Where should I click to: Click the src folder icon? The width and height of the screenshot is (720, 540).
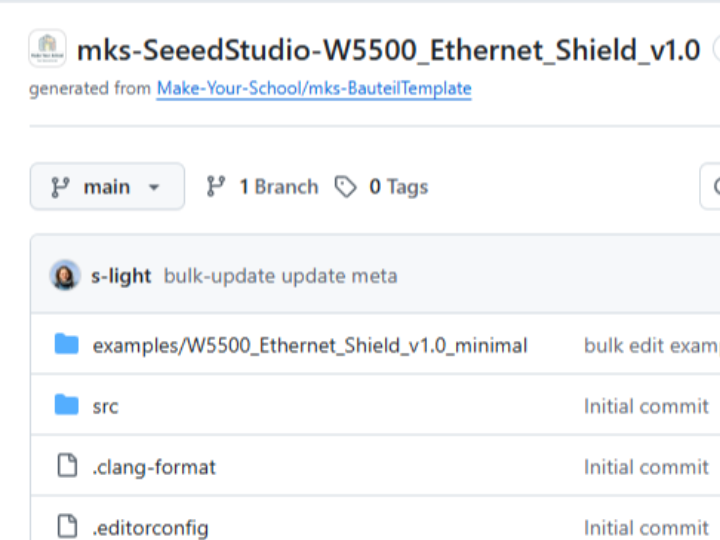[x=67, y=405]
